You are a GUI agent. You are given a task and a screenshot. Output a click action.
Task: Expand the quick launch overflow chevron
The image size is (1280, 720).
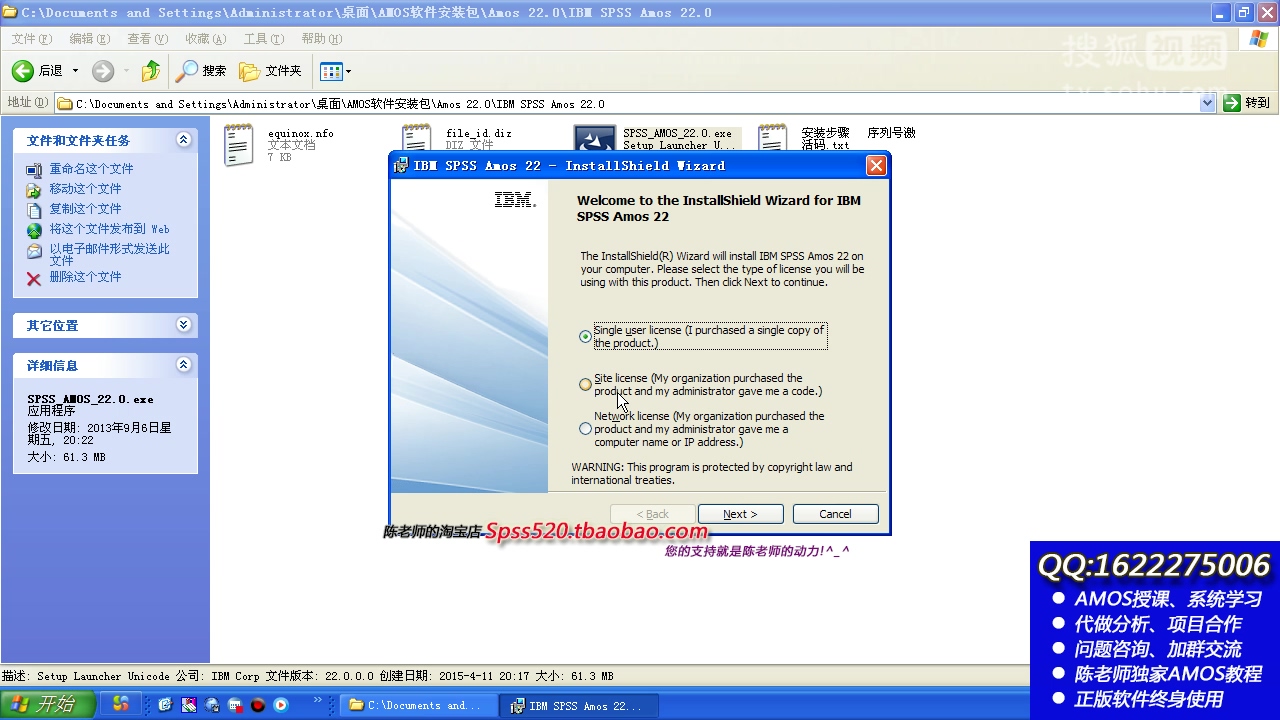tap(319, 700)
